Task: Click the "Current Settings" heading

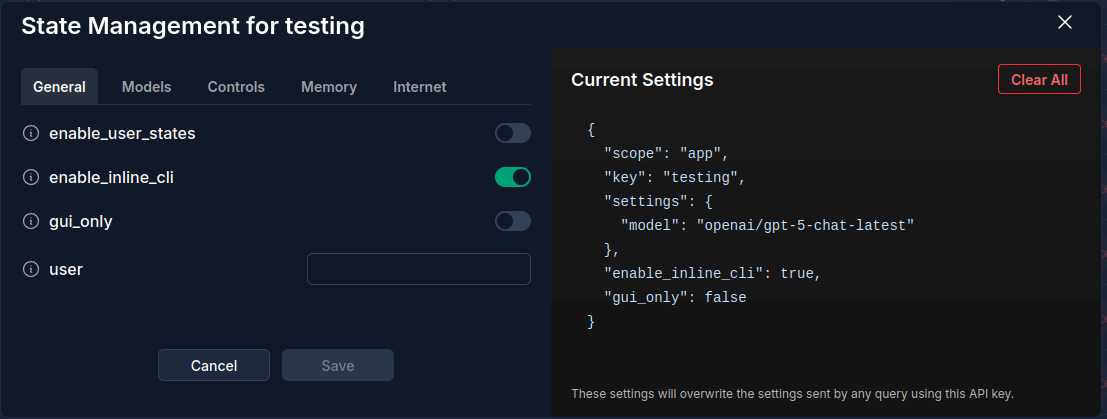Action: coord(642,80)
